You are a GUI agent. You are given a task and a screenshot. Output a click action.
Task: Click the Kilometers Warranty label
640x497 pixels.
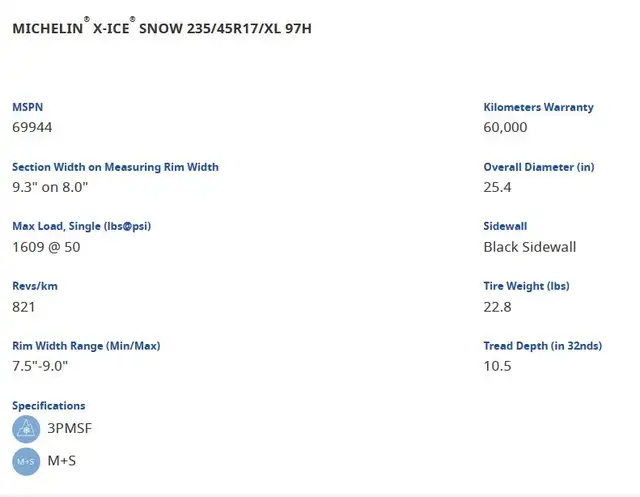coord(539,107)
